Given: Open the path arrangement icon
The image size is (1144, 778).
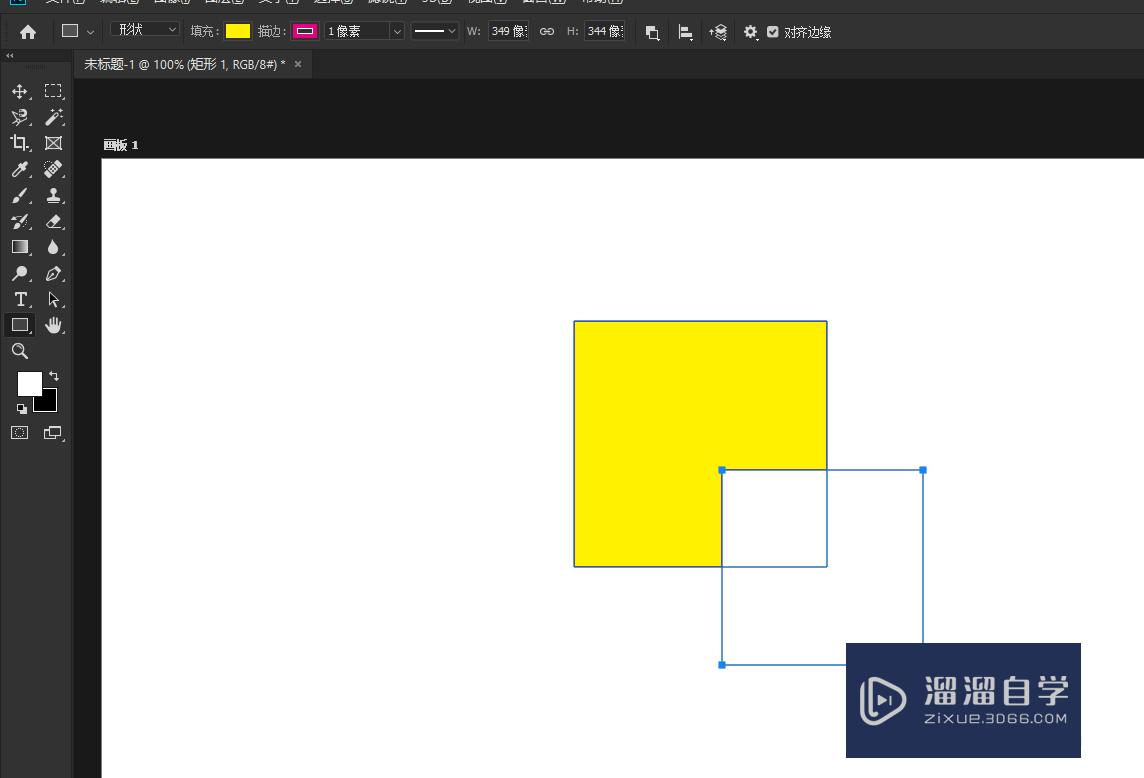Looking at the screenshot, I should pyautogui.click(x=718, y=32).
